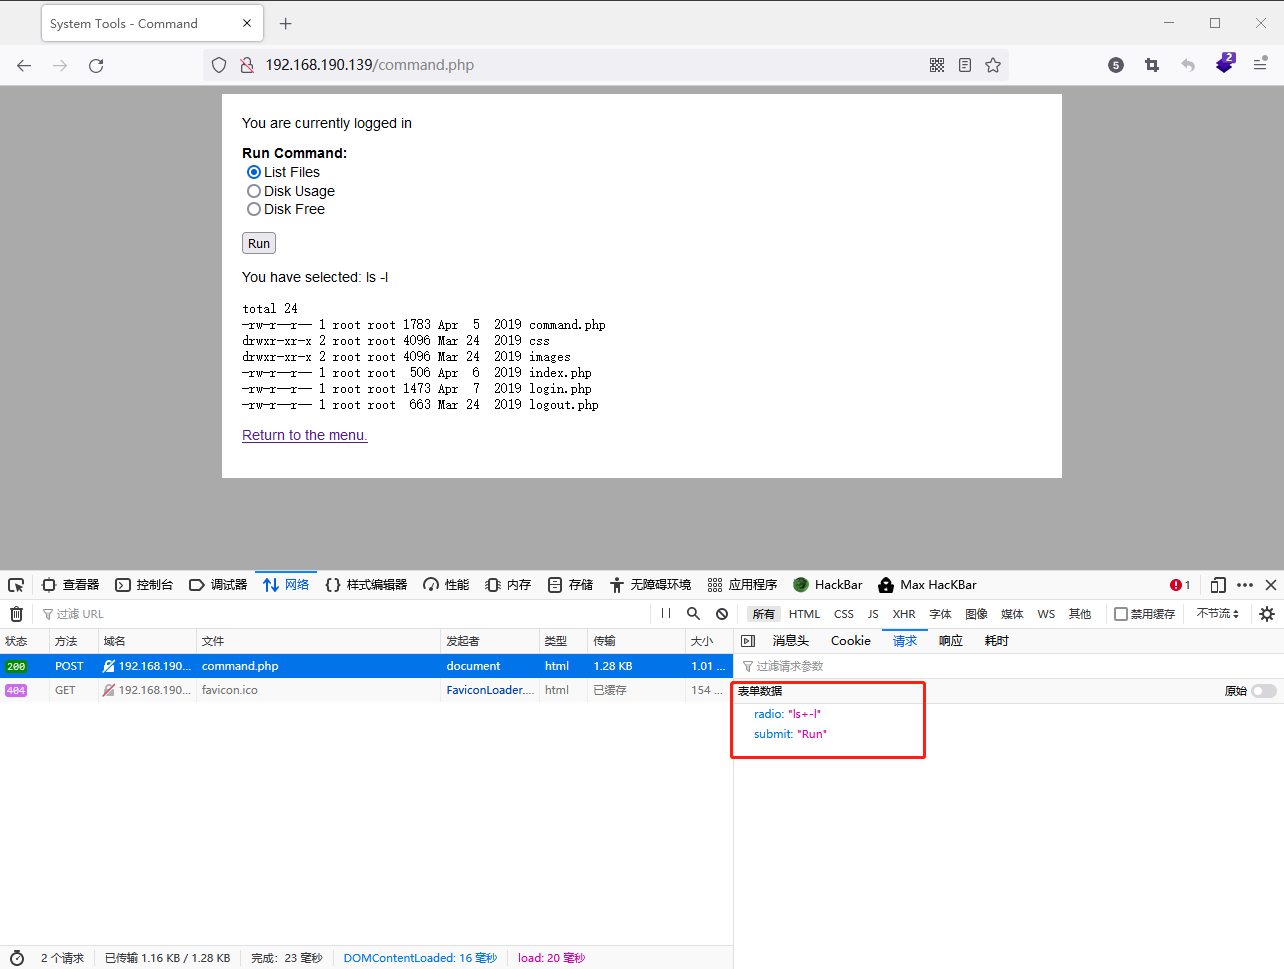This screenshot has height=969, width=1284.
Task: Enable the disable cache checkbox
Action: 1121,614
